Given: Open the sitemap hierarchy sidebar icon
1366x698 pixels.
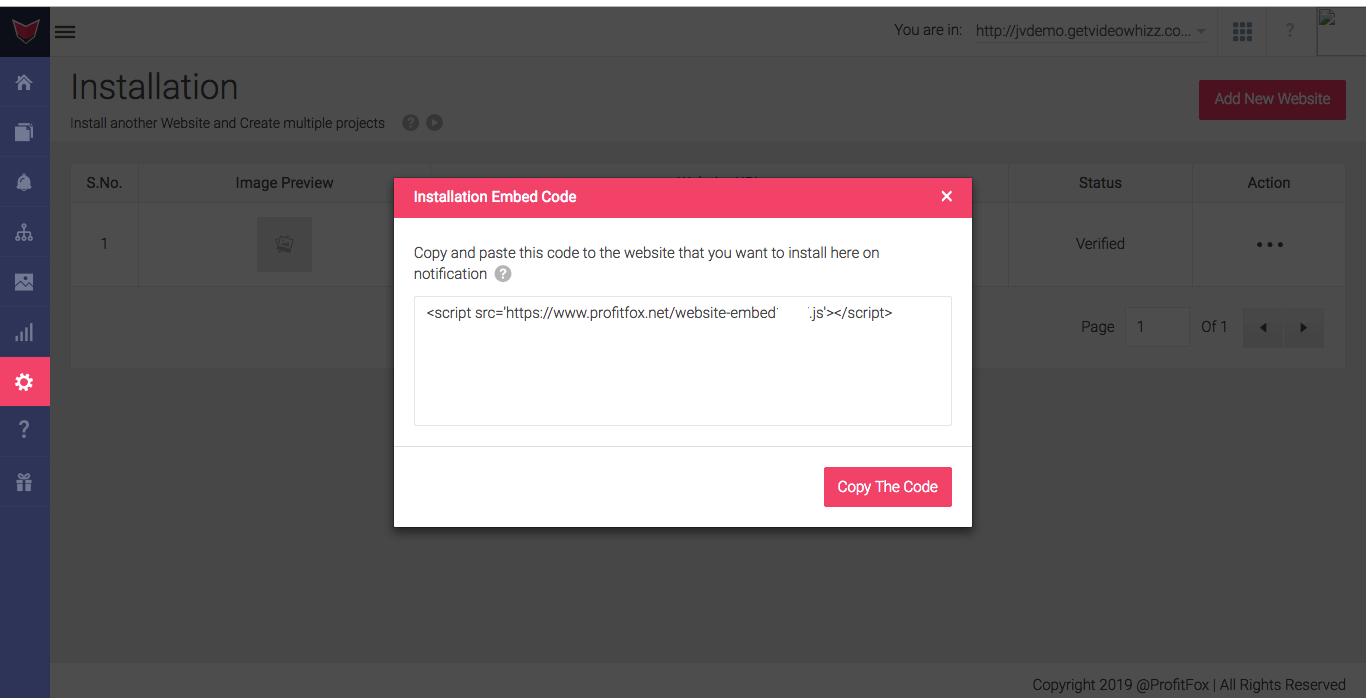Looking at the screenshot, I should click(24, 232).
